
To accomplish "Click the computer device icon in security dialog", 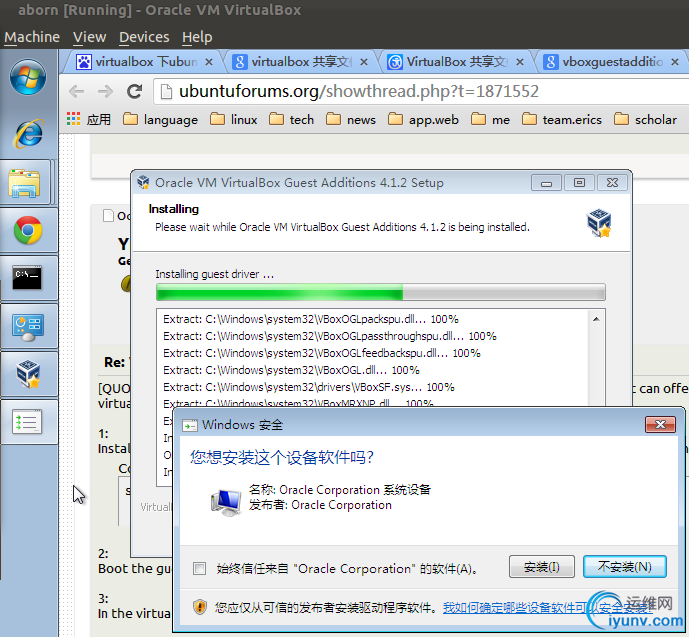I will tap(226, 503).
